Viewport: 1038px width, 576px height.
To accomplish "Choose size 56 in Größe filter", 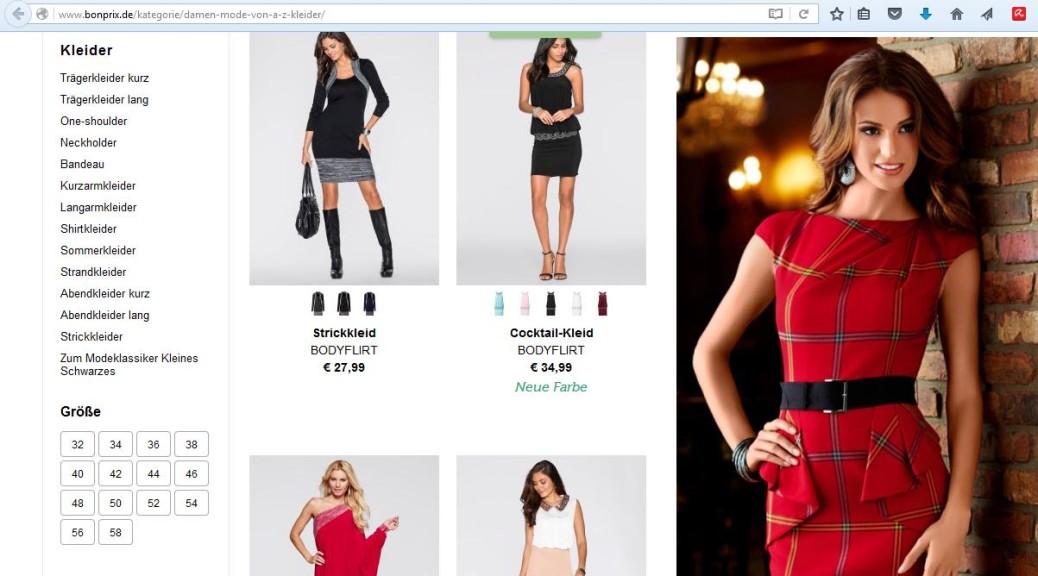I will [77, 532].
